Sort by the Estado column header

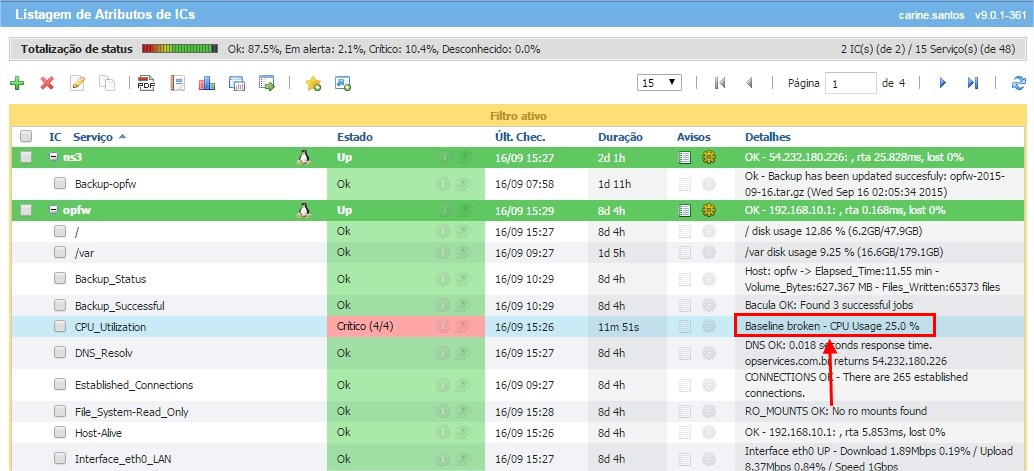pyautogui.click(x=354, y=136)
